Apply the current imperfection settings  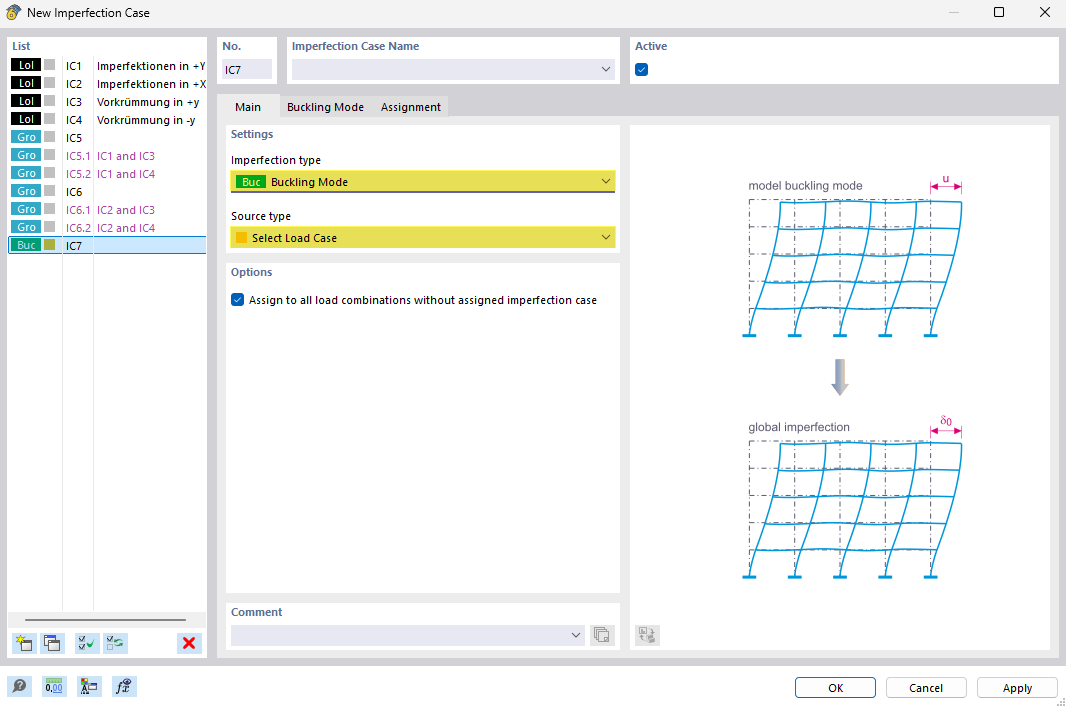tap(1017, 688)
